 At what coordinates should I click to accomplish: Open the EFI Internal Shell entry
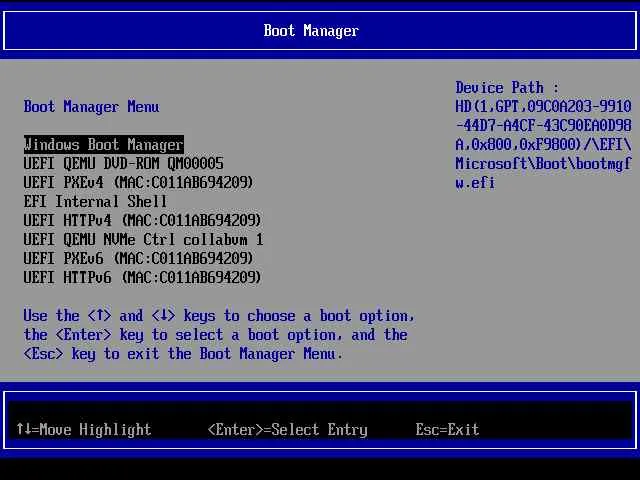95,201
